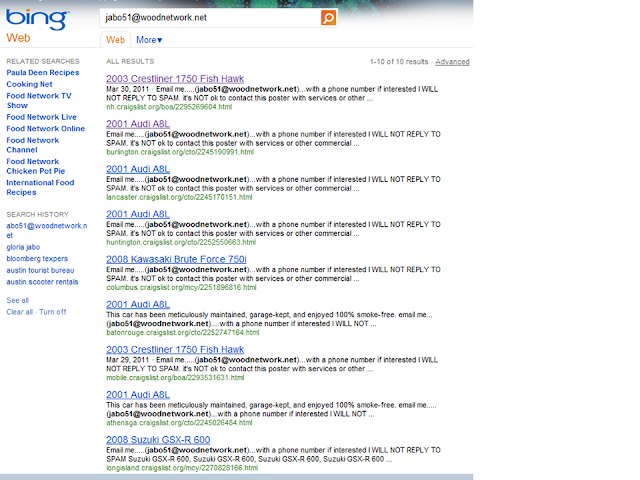The image size is (640, 480).
Task: Click the SEARCH HISTORY heading
Action: coord(38,214)
